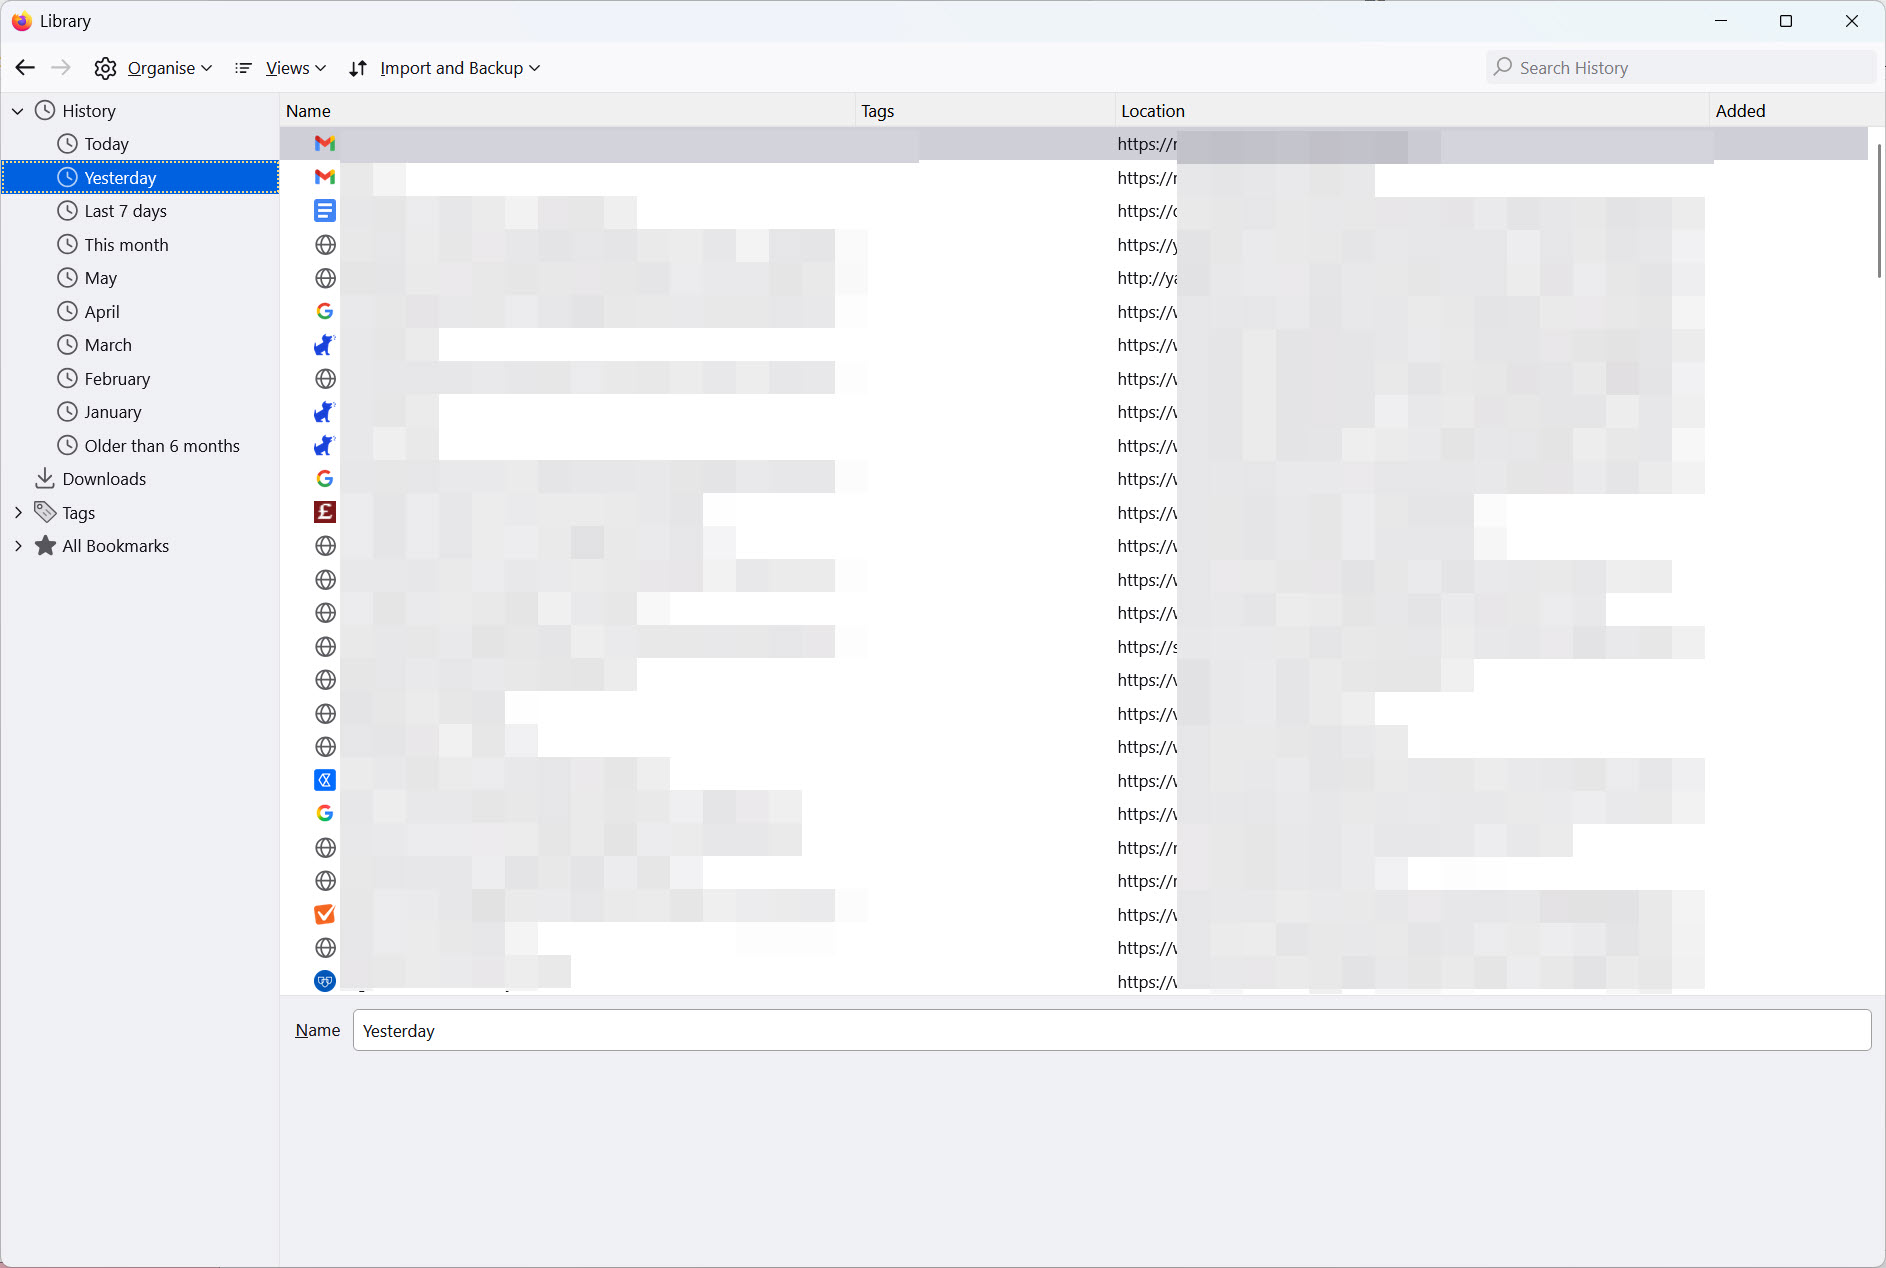
Task: Click the Tags label icon
Action: [x=45, y=512]
